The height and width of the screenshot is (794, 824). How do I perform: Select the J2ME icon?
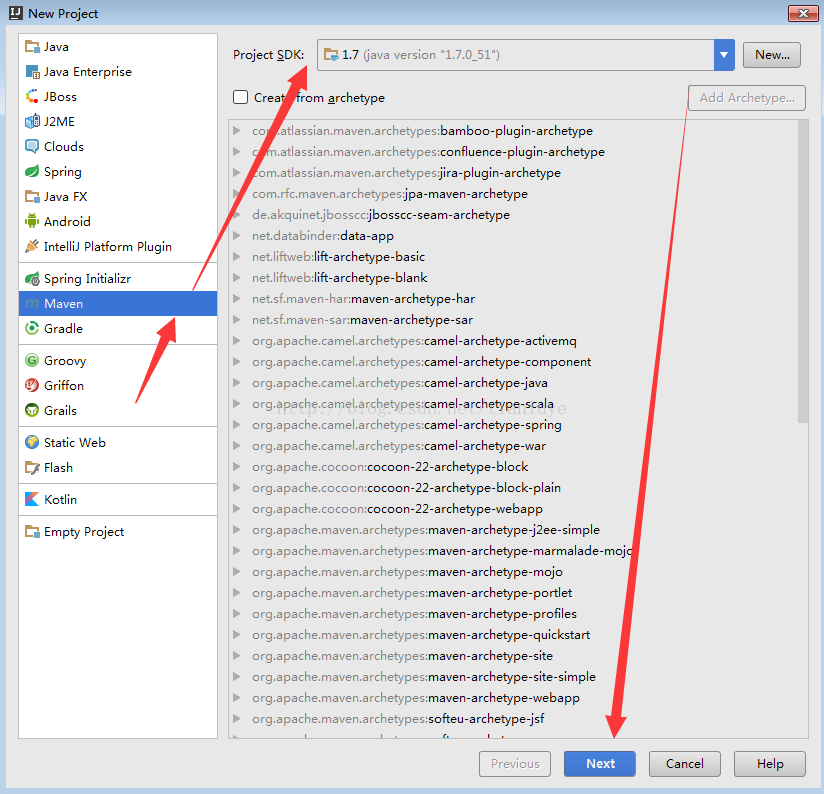32,121
